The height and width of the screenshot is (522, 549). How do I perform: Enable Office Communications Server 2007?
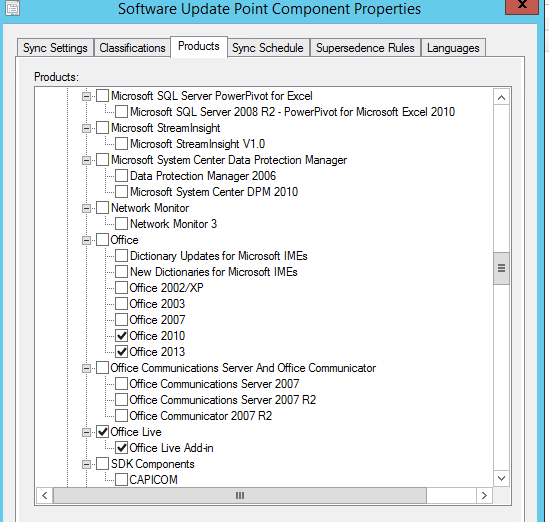click(x=121, y=384)
